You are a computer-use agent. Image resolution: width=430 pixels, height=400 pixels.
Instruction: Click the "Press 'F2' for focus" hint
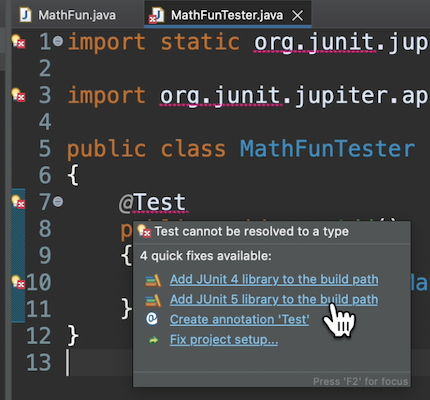tap(360, 381)
